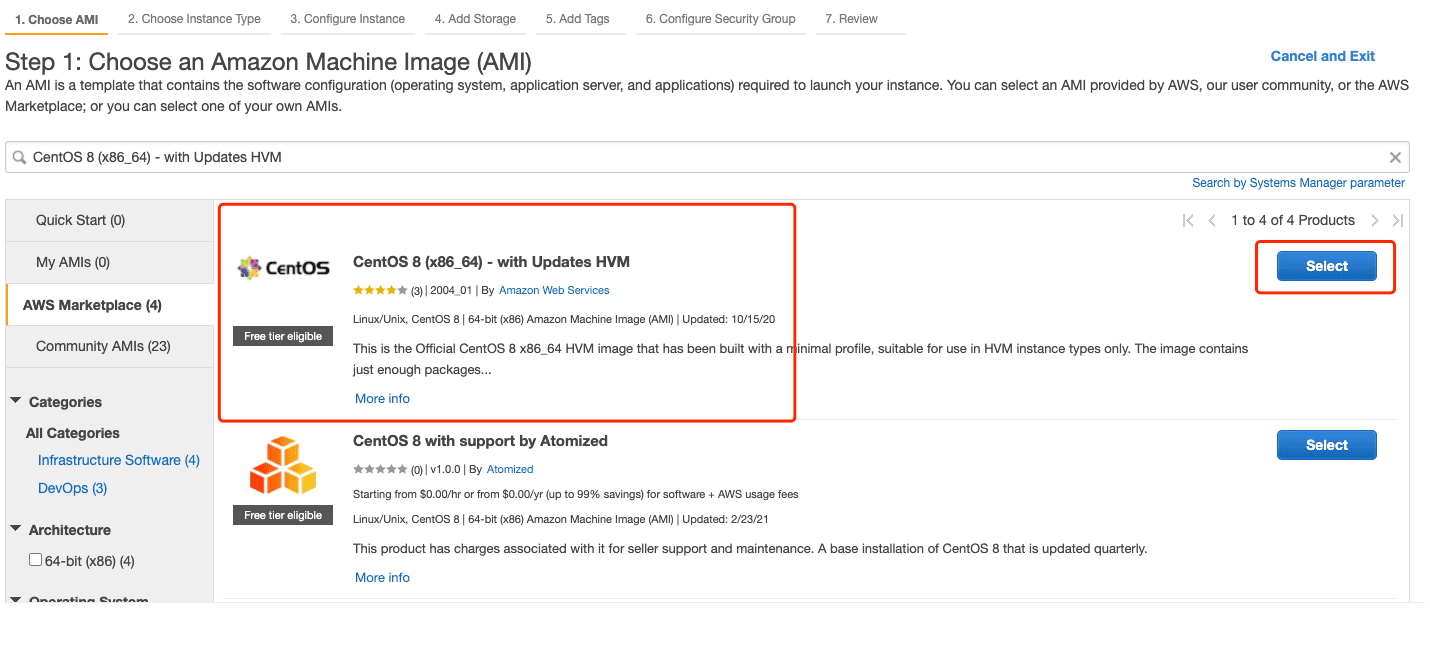Open Search by Systems Manager parameter link

1298,183
